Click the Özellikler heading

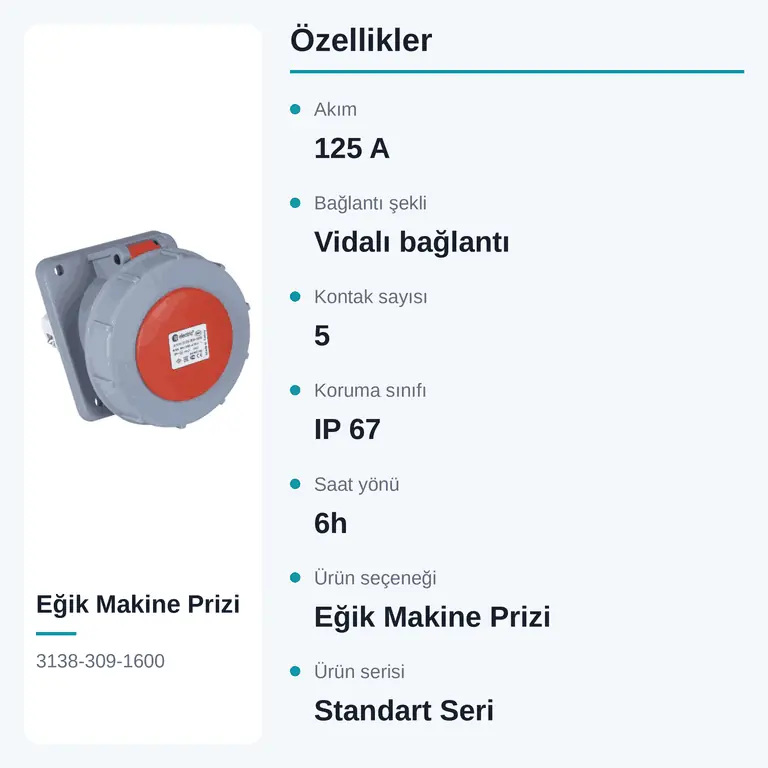coord(361,40)
